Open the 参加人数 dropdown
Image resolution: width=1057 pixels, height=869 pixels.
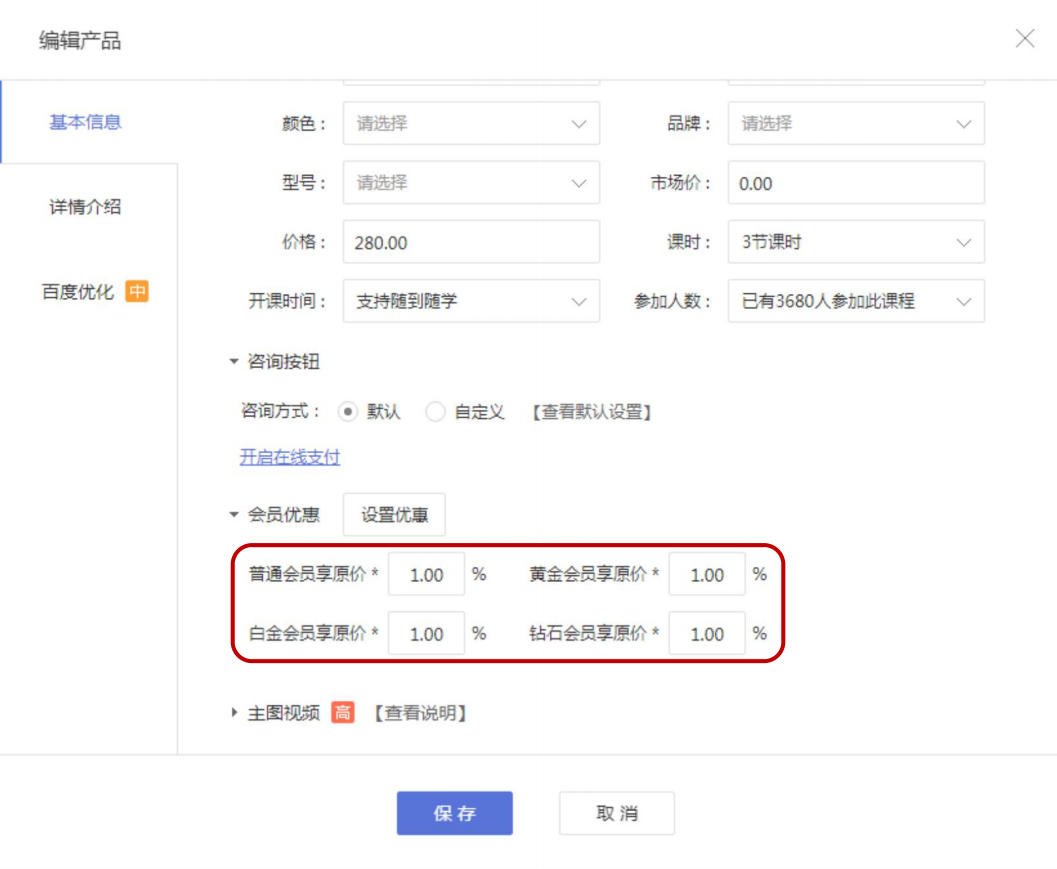855,301
